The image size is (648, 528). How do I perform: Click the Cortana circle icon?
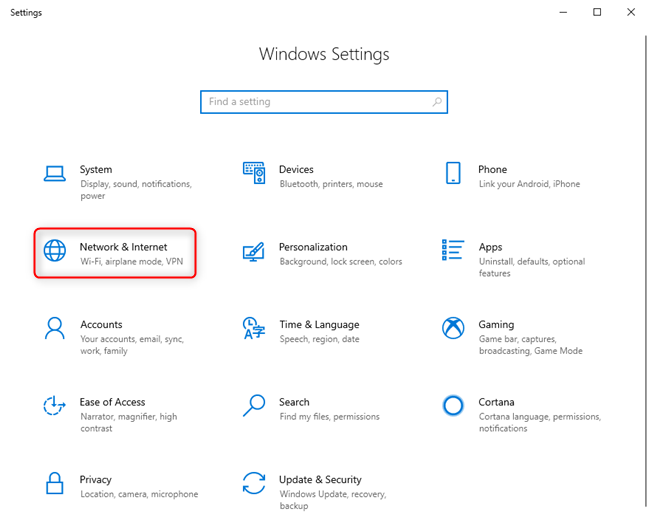(x=453, y=405)
